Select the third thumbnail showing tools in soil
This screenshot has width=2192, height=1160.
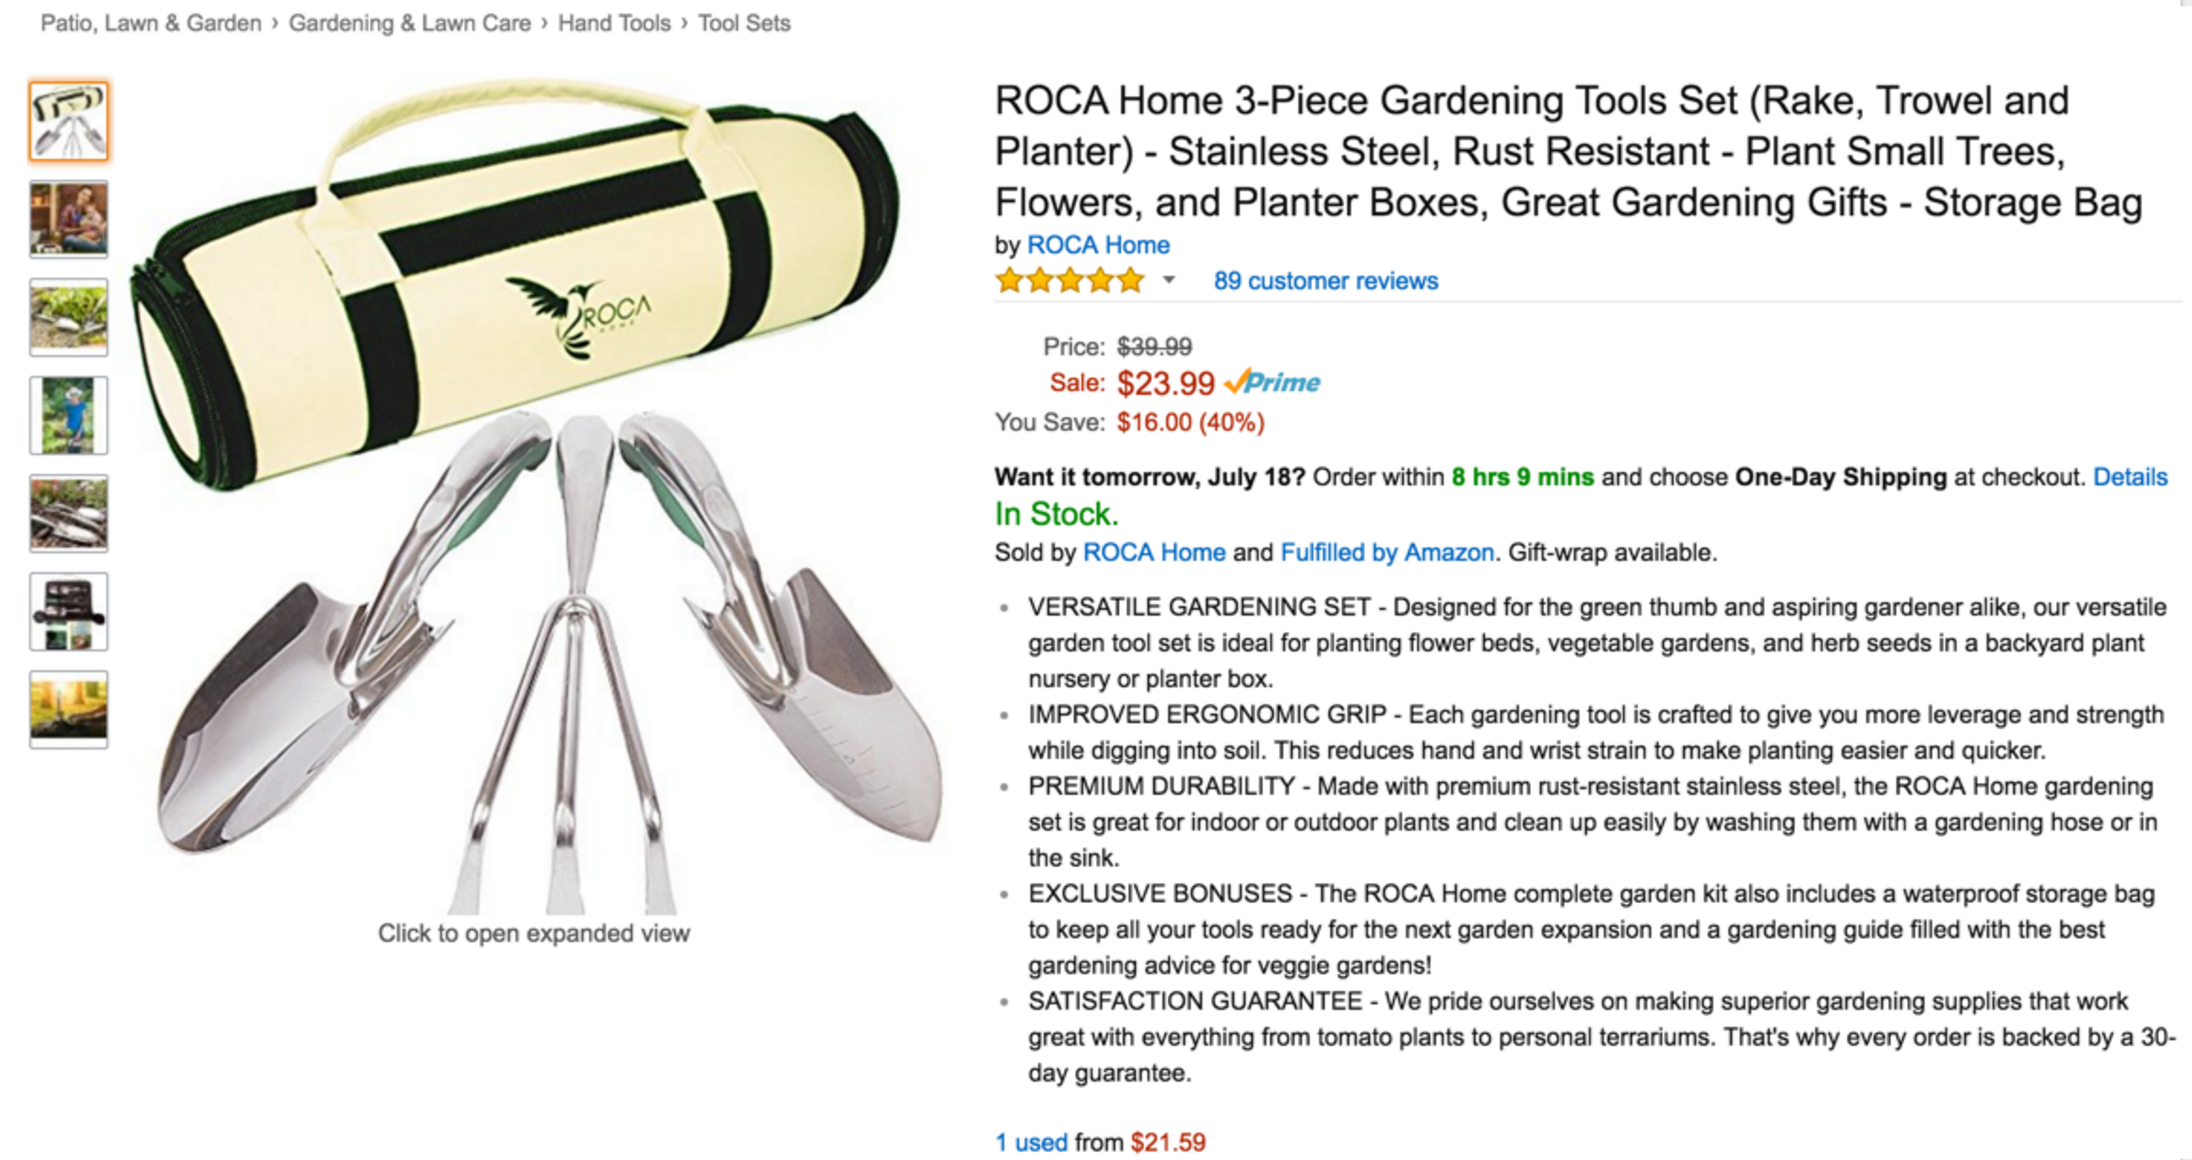tap(69, 317)
